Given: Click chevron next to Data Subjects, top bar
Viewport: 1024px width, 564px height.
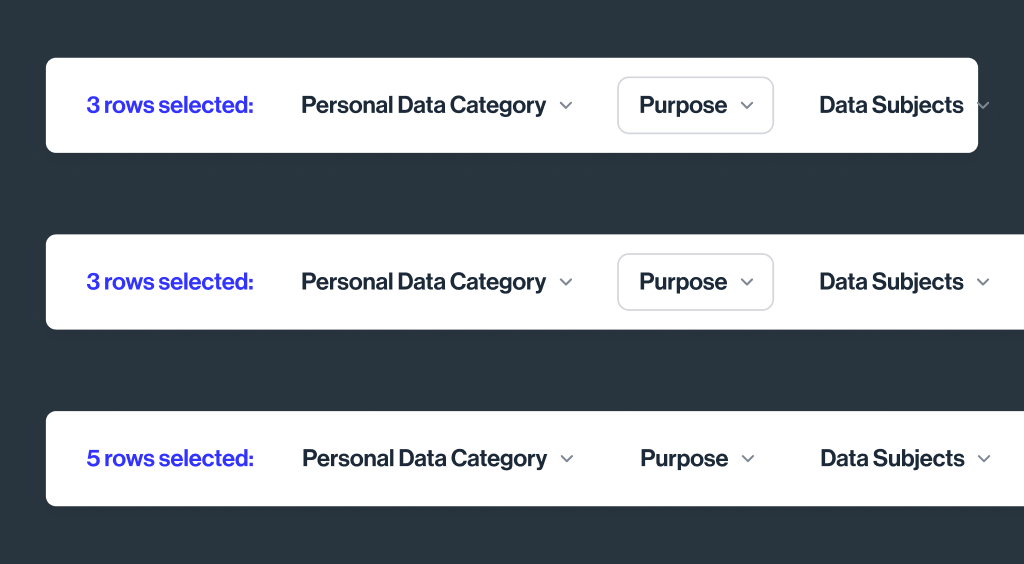Looking at the screenshot, I should [x=981, y=106].
